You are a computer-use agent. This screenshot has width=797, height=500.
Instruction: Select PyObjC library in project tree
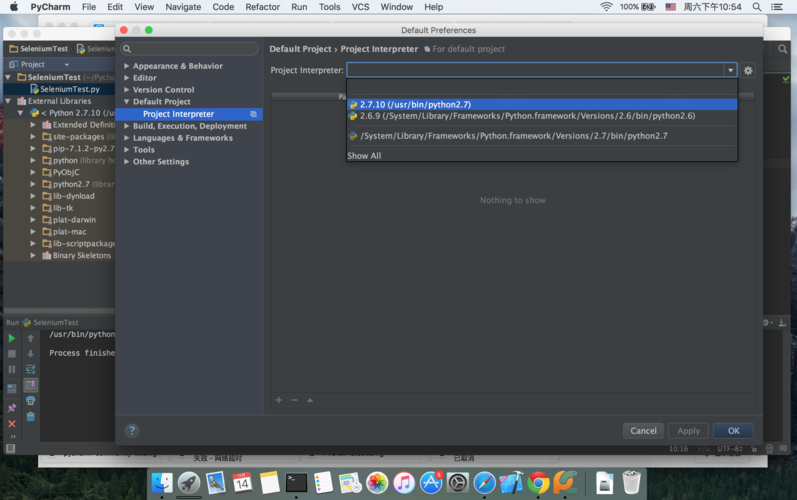coord(61,172)
